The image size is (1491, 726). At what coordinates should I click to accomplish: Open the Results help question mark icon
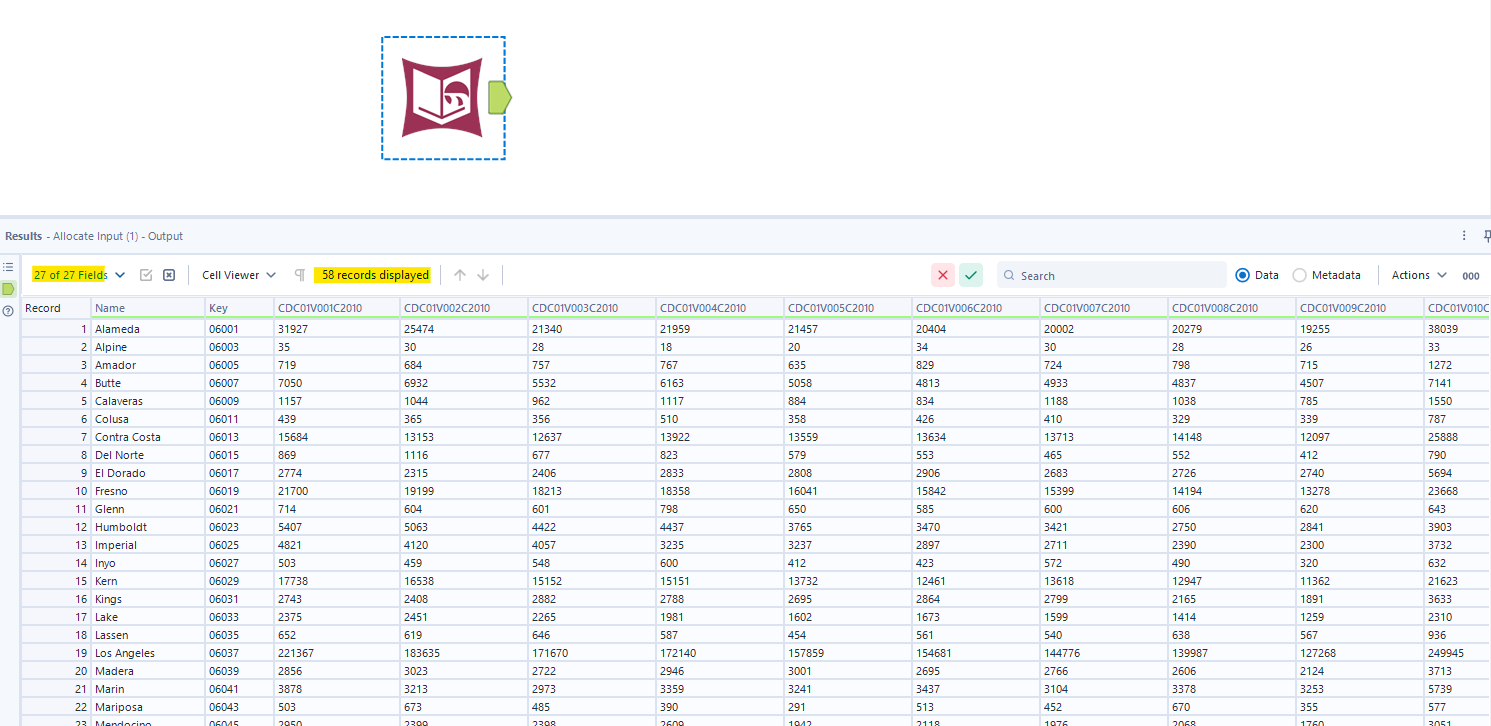point(8,311)
